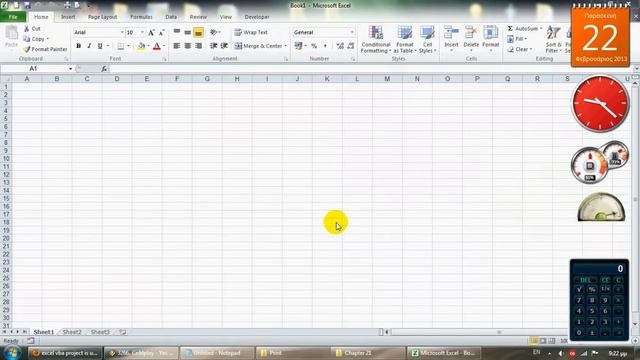Open Windows Start menu

[12, 353]
